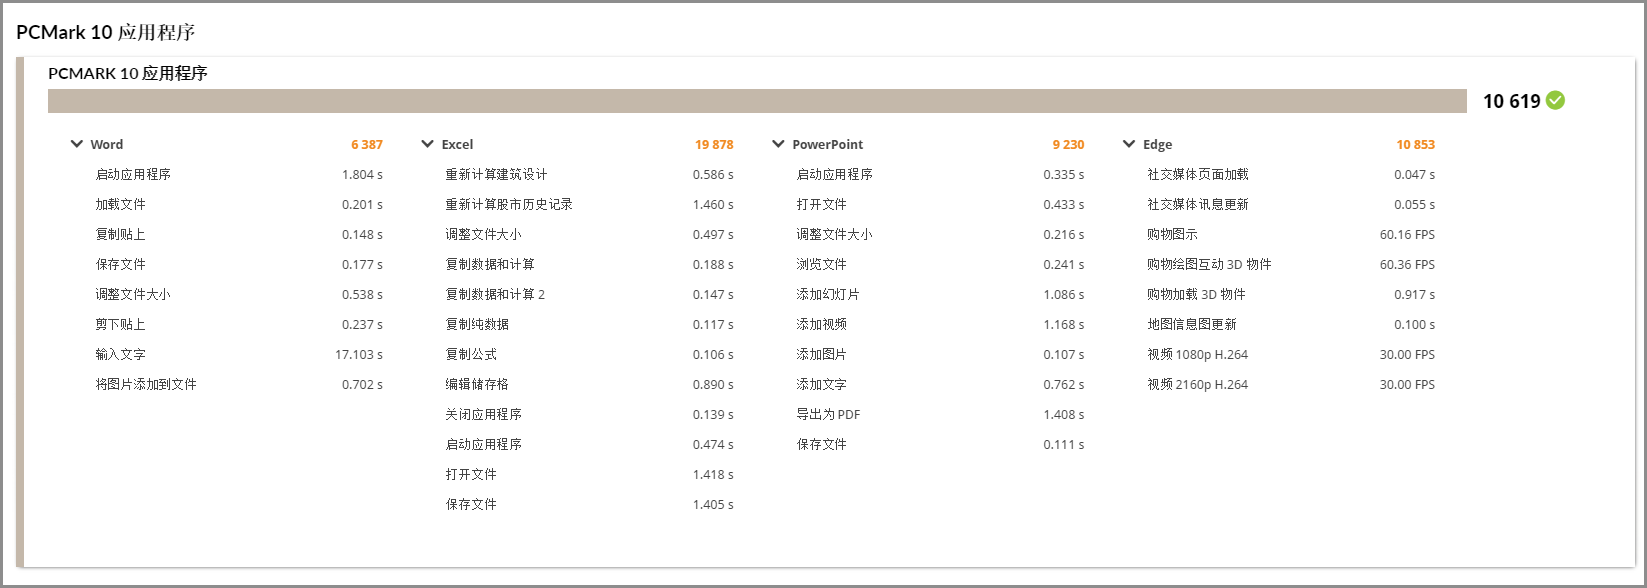Collapse the PowerPoint results section

(779, 144)
